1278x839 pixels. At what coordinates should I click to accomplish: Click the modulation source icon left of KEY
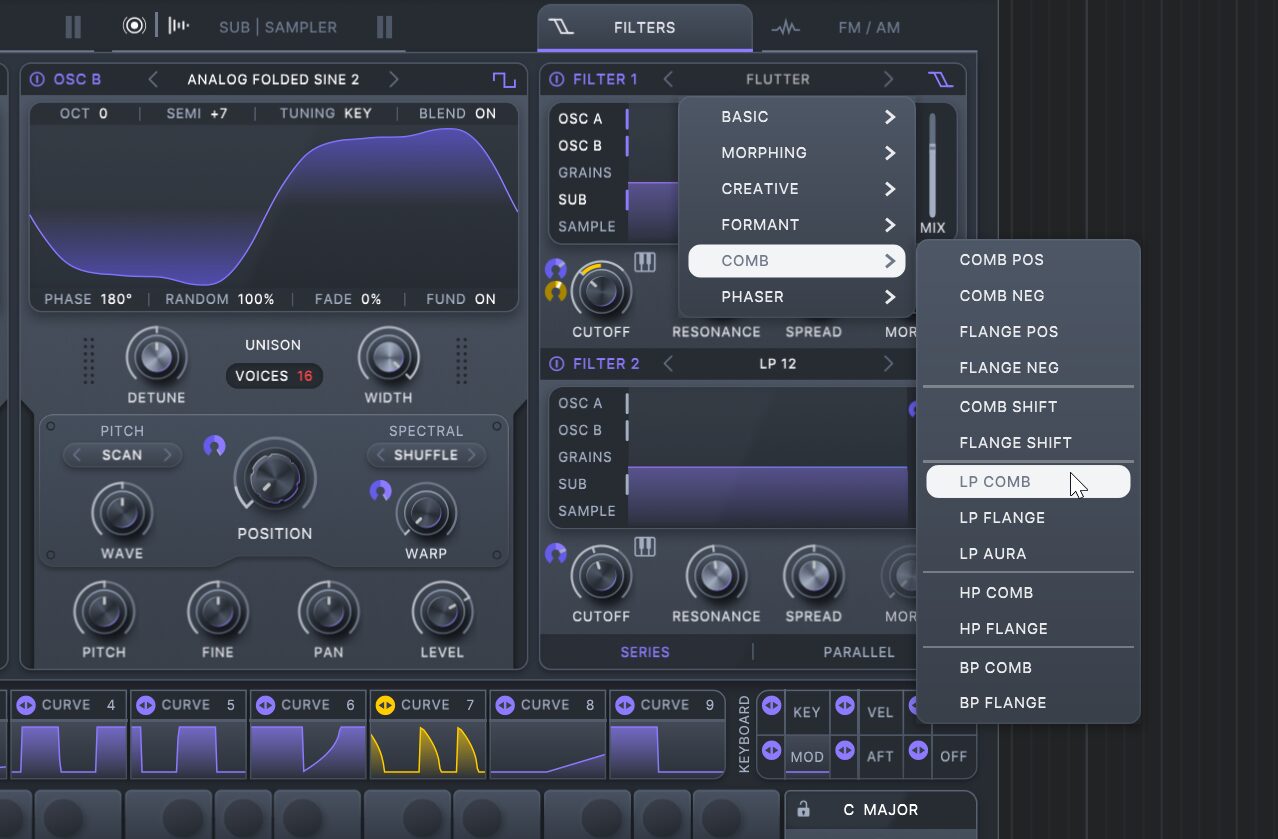(x=772, y=705)
